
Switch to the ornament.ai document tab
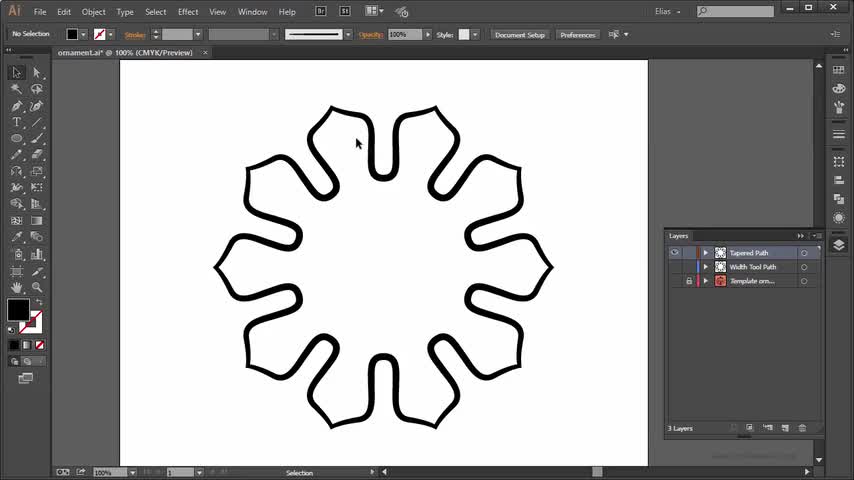(125, 53)
